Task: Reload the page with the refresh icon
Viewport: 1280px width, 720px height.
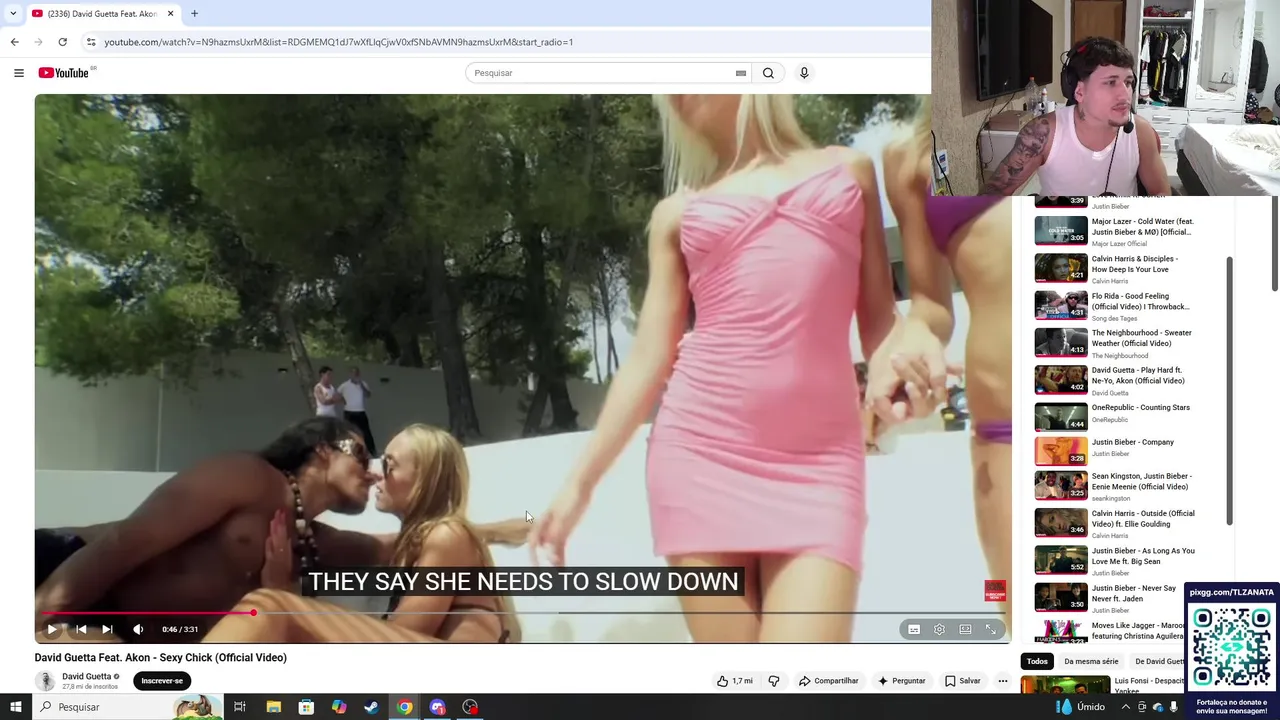Action: (62, 42)
